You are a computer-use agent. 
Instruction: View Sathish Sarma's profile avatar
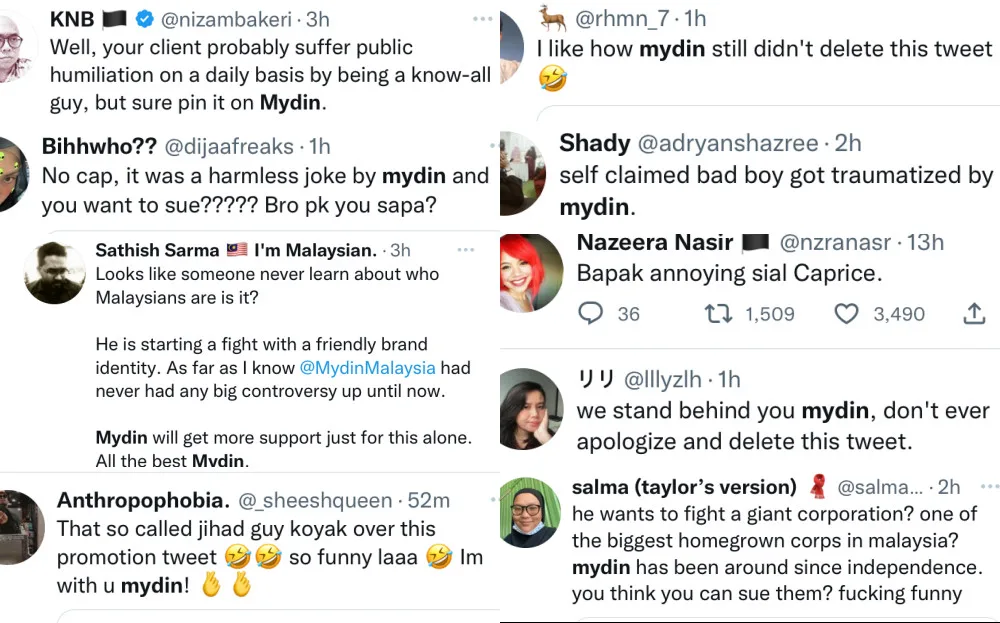(x=54, y=272)
